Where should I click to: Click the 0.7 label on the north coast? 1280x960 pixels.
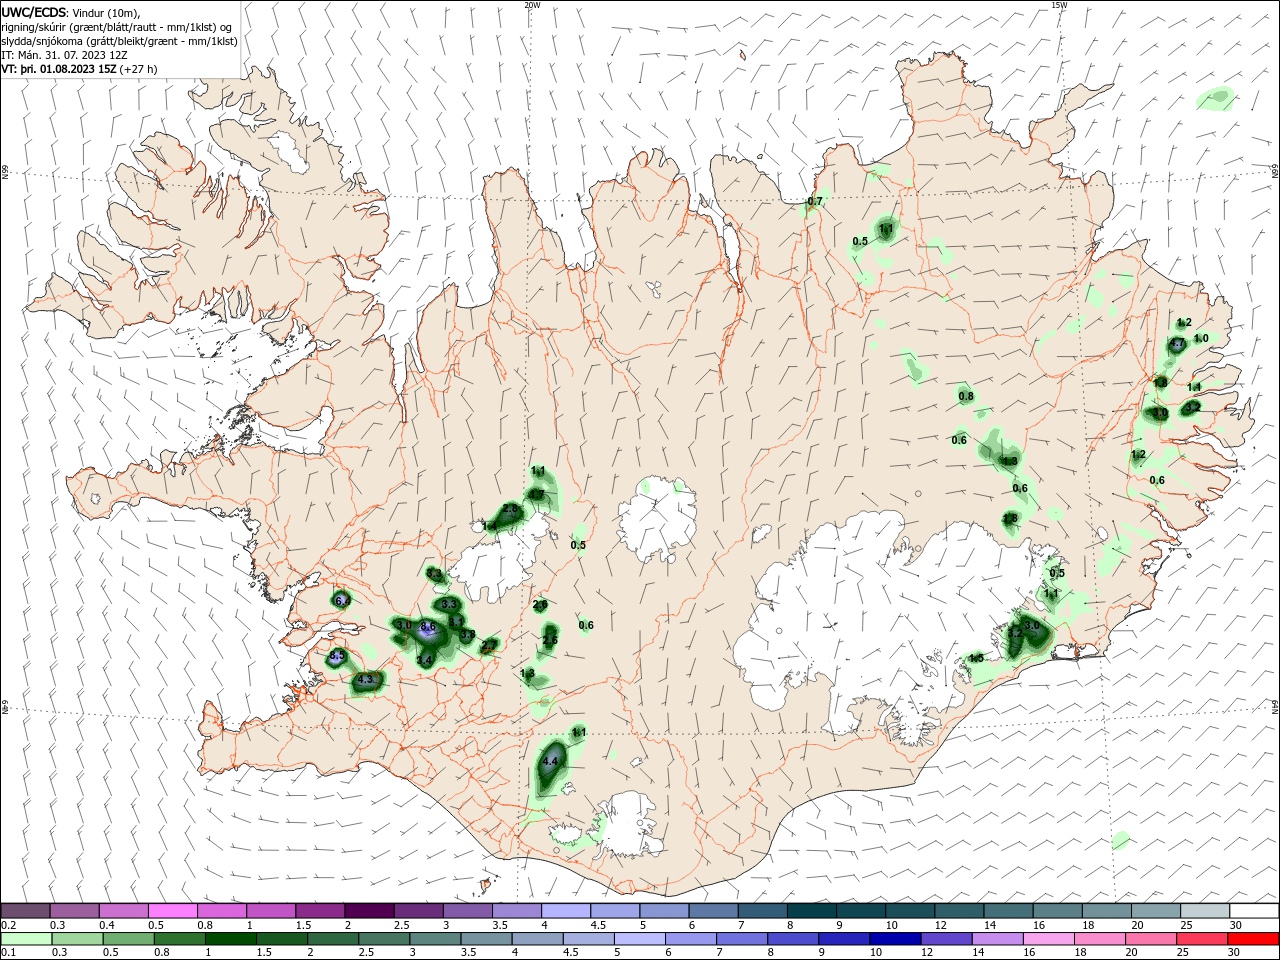point(814,201)
